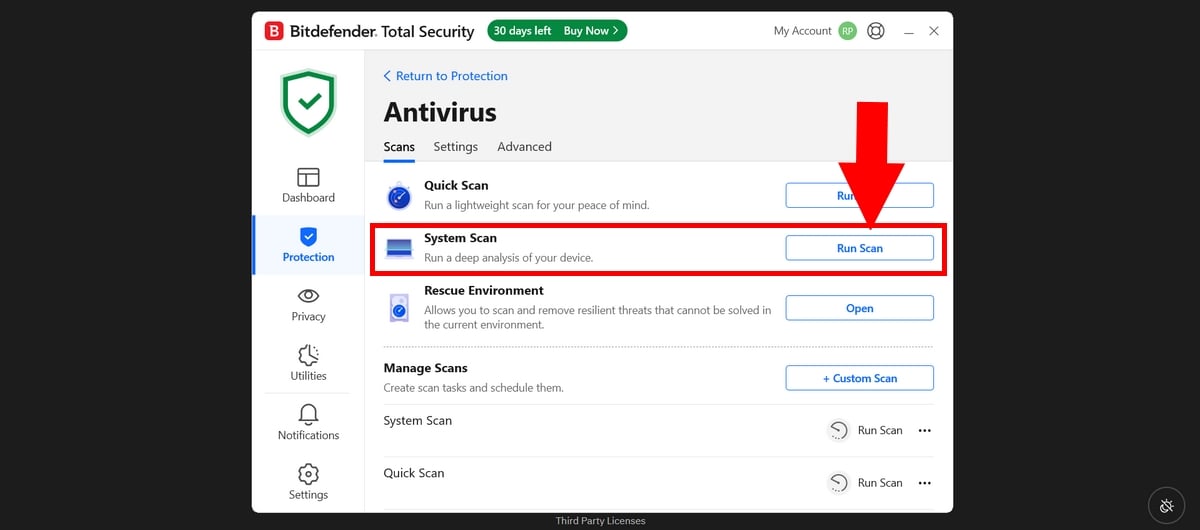The height and width of the screenshot is (530, 1200).
Task: Switch to the Settings tab
Action: point(455,147)
